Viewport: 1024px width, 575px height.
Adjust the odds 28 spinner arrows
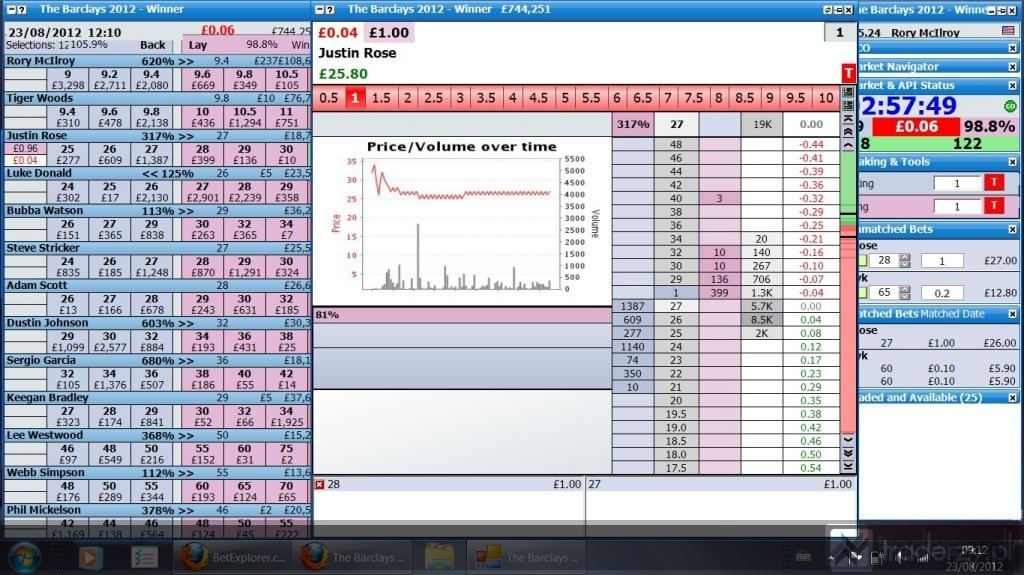904,260
